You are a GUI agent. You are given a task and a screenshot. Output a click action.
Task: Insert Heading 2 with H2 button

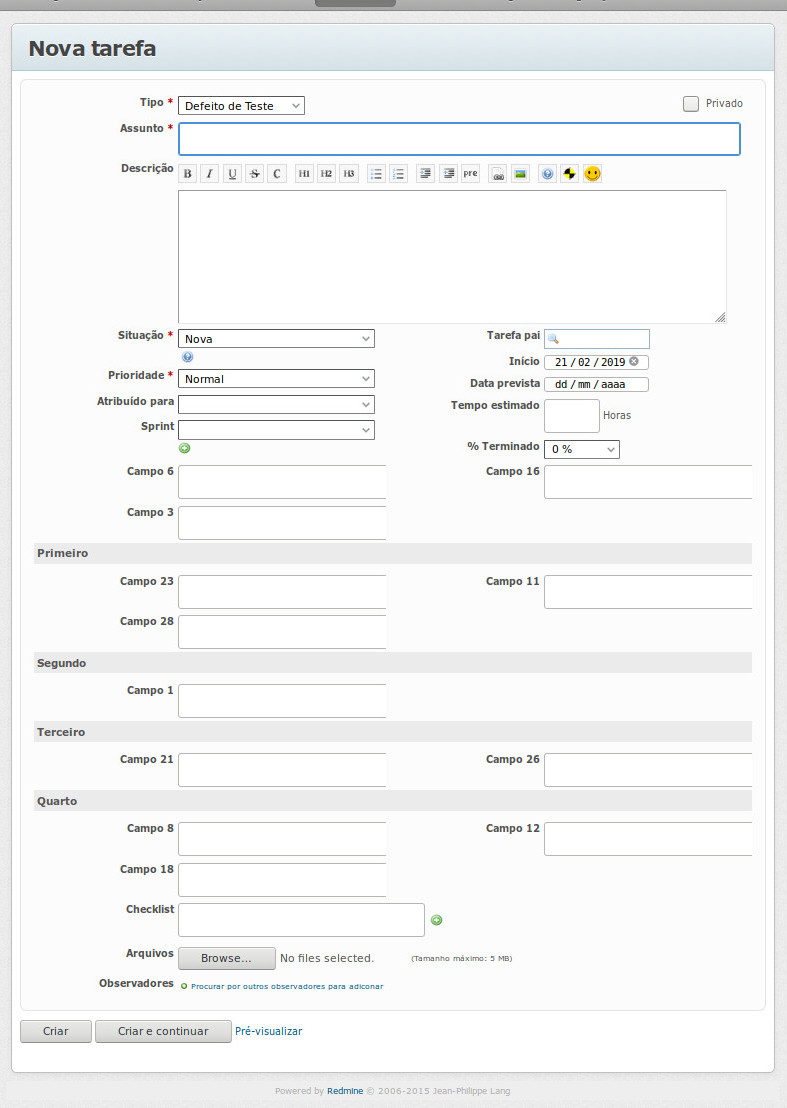point(326,174)
